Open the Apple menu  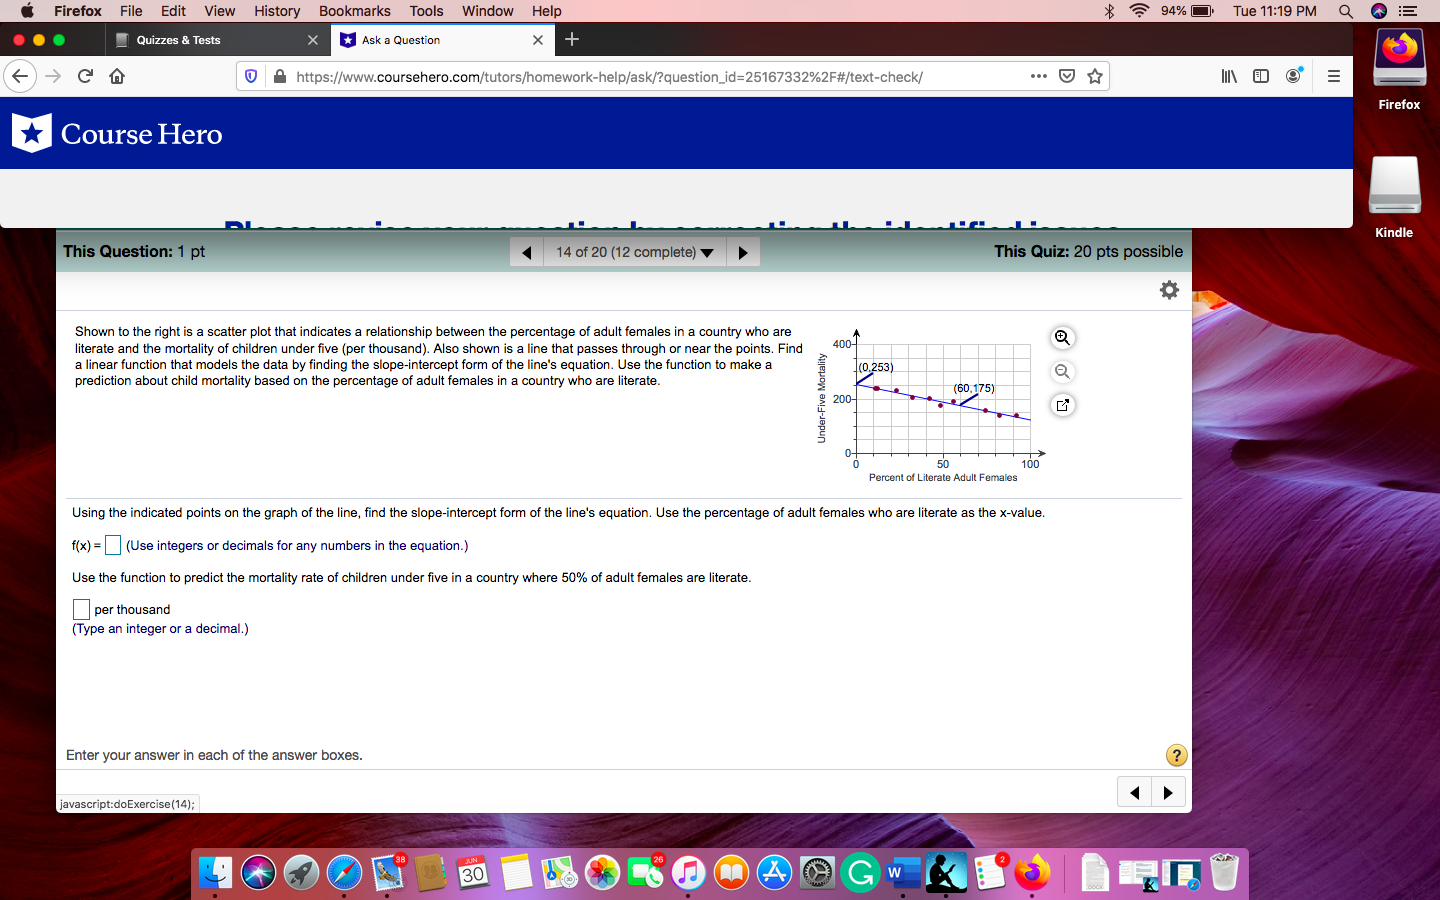pos(27,11)
